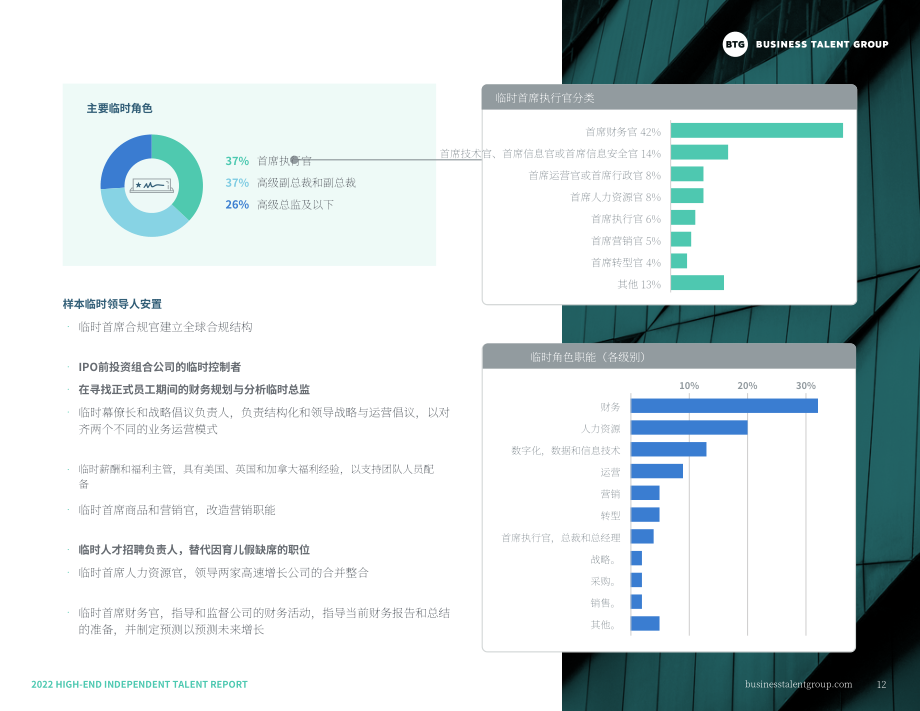920x711 pixels.
Task: Click bullet IPO前投资组合公司的临时控制者
Action: pos(160,367)
